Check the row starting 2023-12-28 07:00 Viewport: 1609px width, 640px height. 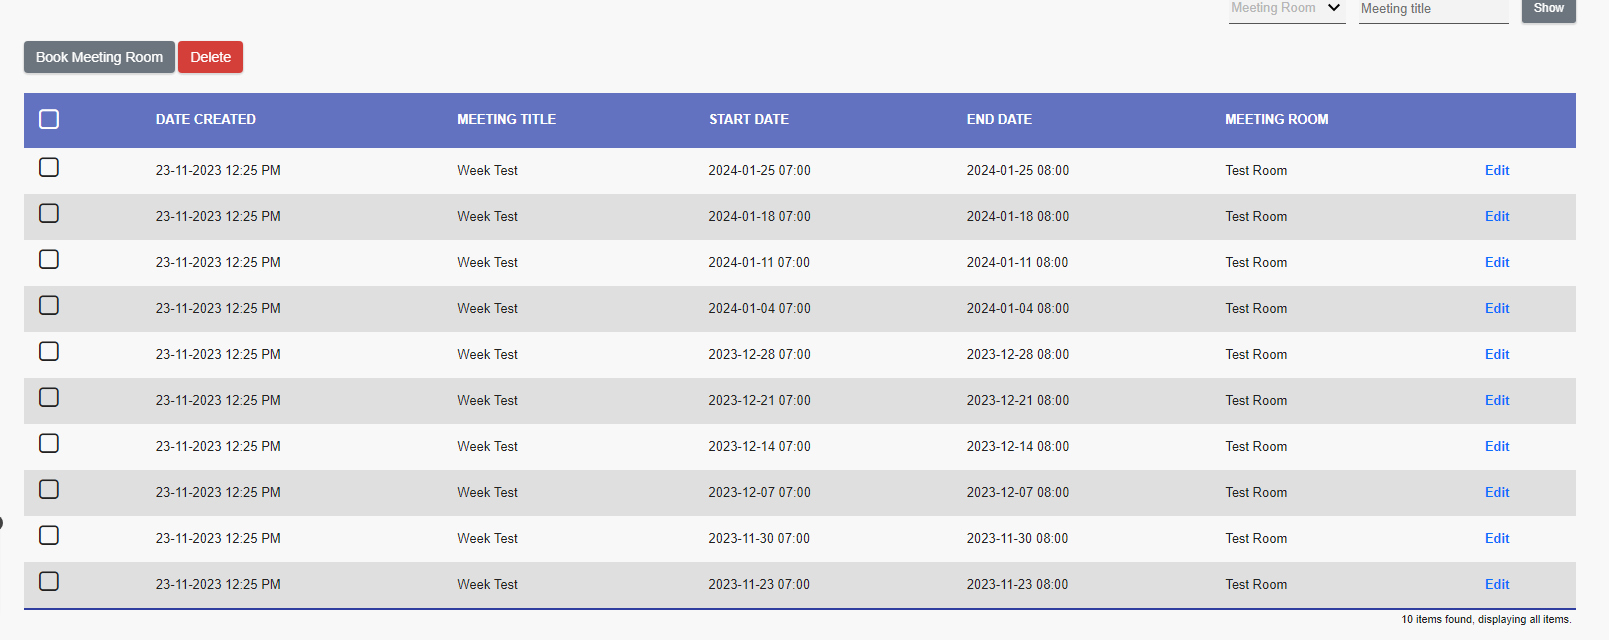49,351
